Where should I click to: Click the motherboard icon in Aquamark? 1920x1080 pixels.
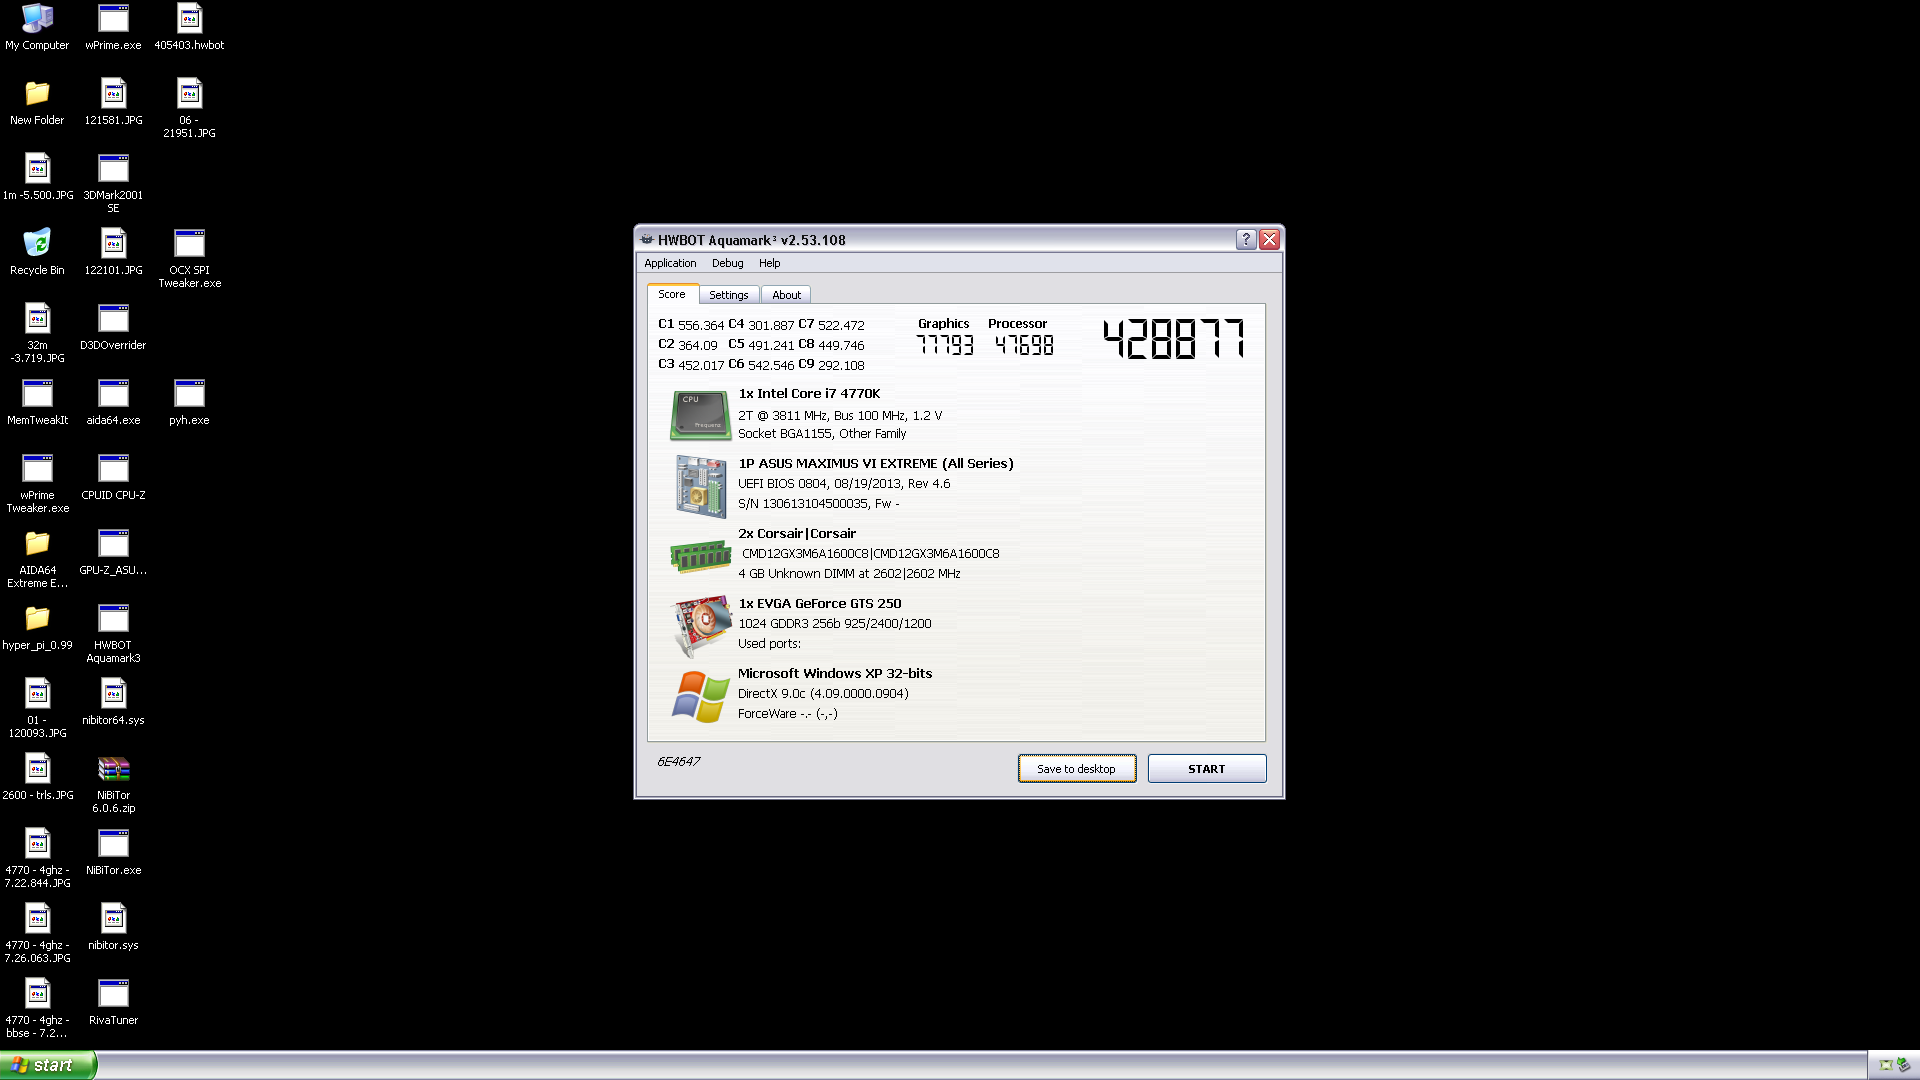pyautogui.click(x=700, y=486)
